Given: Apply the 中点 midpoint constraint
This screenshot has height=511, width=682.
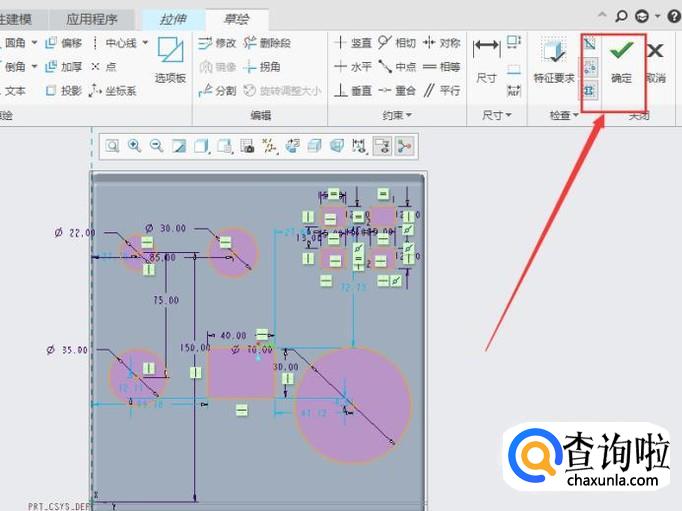Looking at the screenshot, I should tap(397, 67).
